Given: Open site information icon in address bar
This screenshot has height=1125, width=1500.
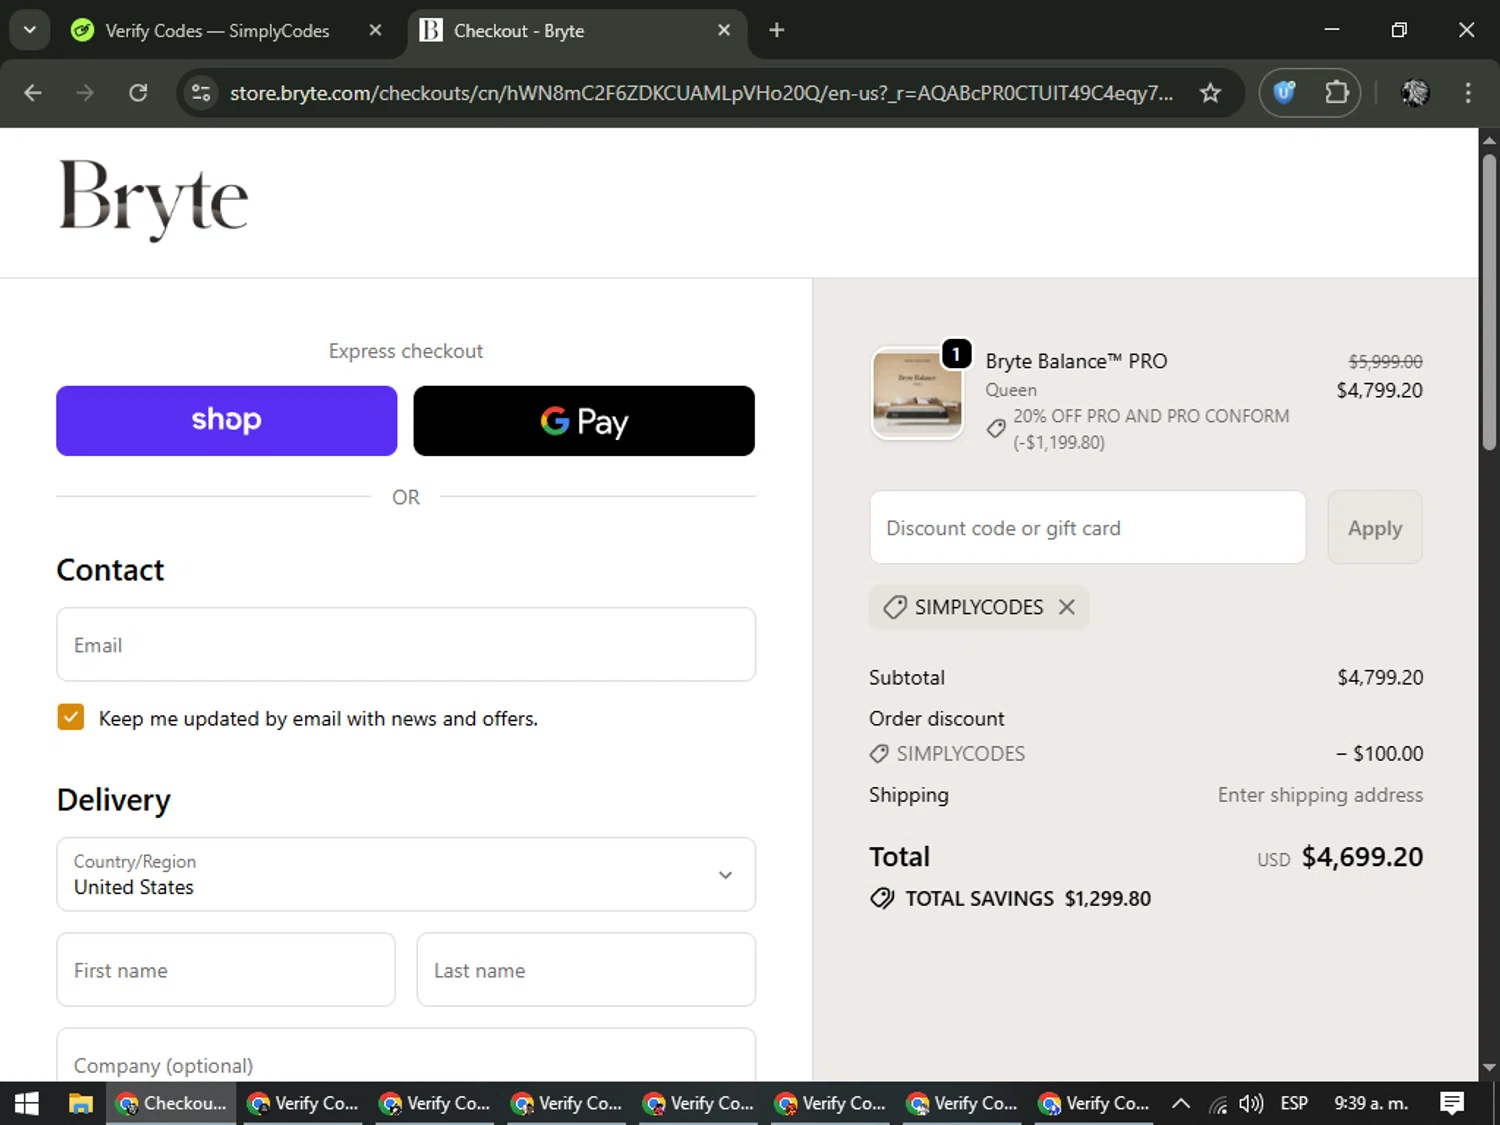Looking at the screenshot, I should pos(201,93).
